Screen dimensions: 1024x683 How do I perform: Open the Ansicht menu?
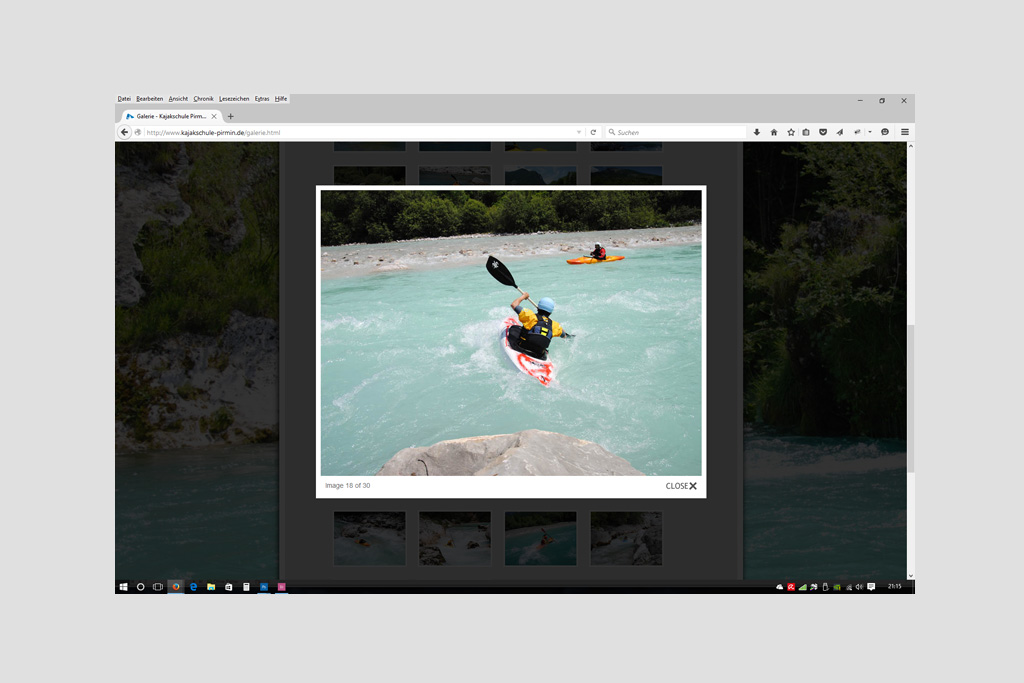tap(178, 99)
